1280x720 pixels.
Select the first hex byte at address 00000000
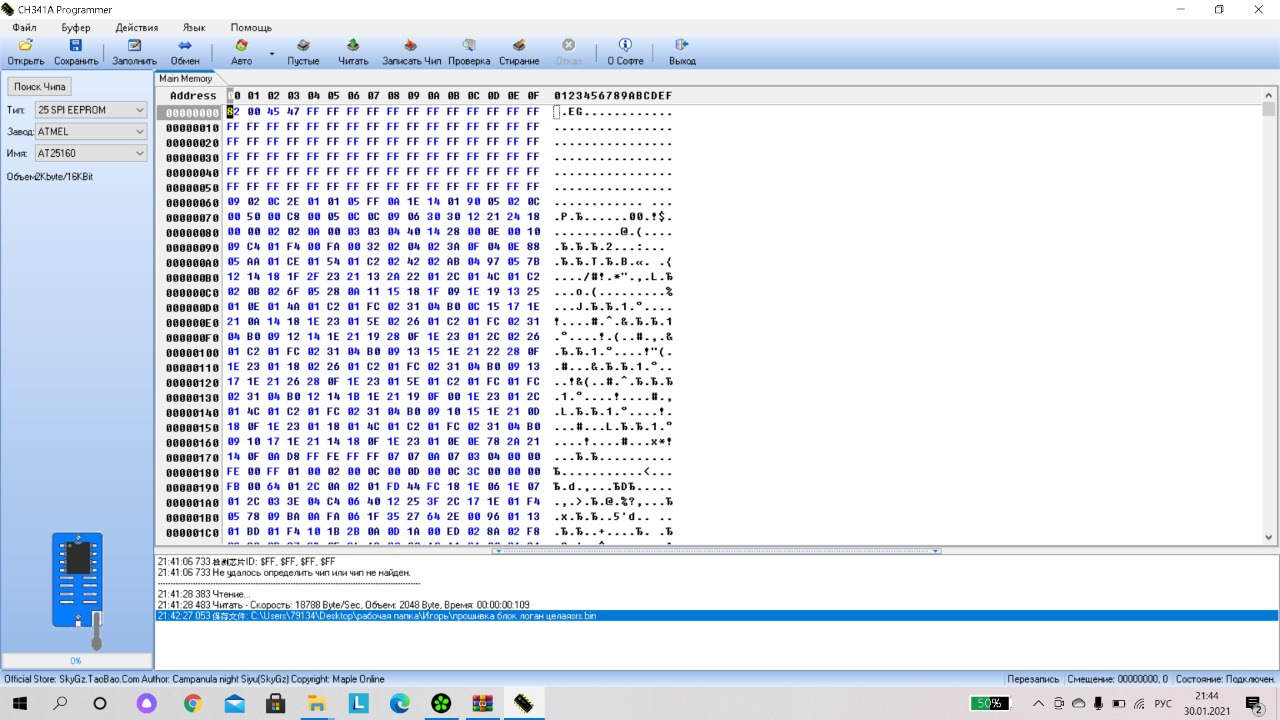coord(232,112)
